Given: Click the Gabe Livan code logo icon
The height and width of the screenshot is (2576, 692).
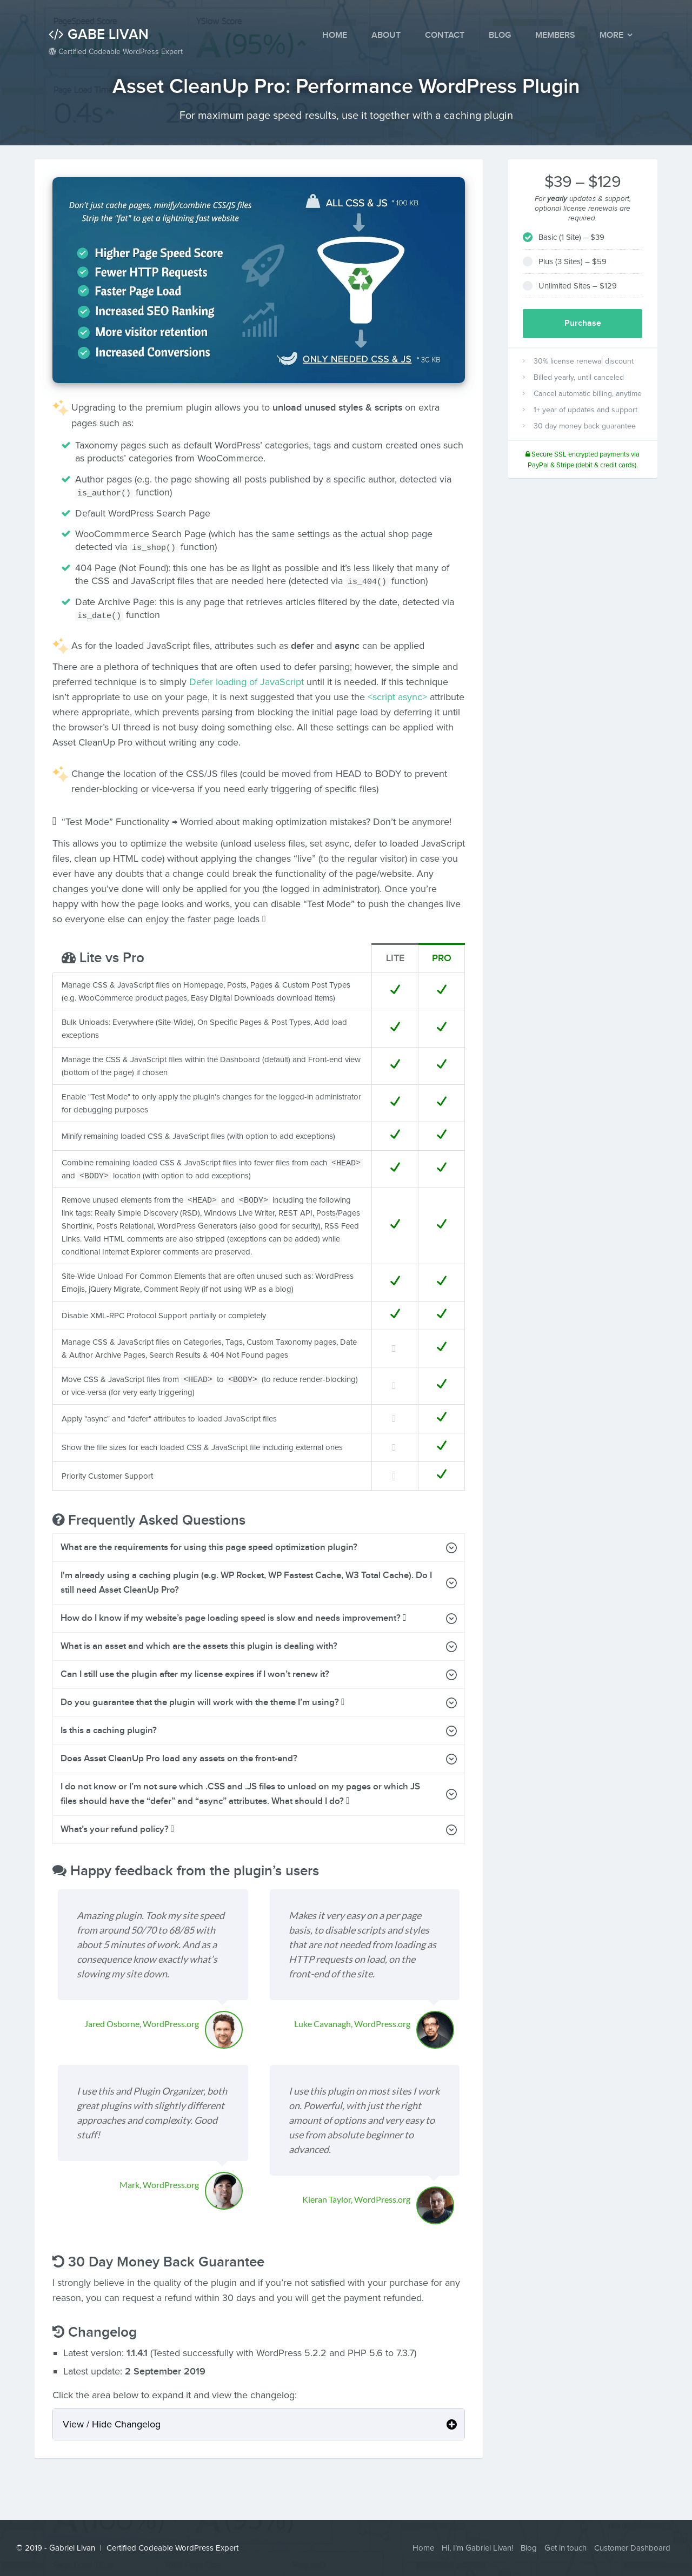Looking at the screenshot, I should coord(55,34).
